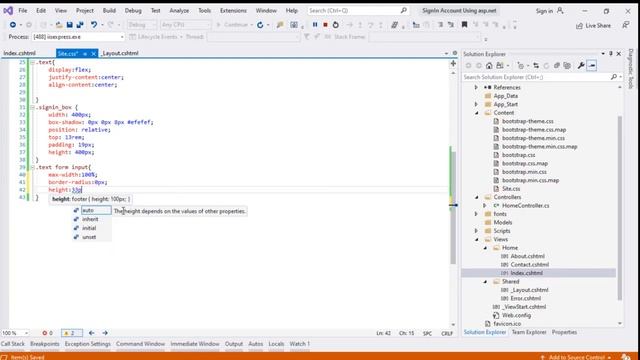640x360 pixels.
Task: Click the Refresh browser icon
Action: (260, 25)
